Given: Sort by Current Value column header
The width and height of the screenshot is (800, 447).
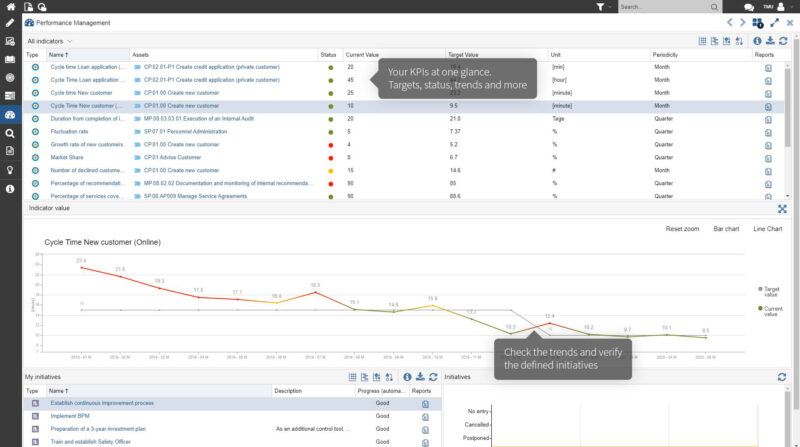Looking at the screenshot, I should point(363,55).
